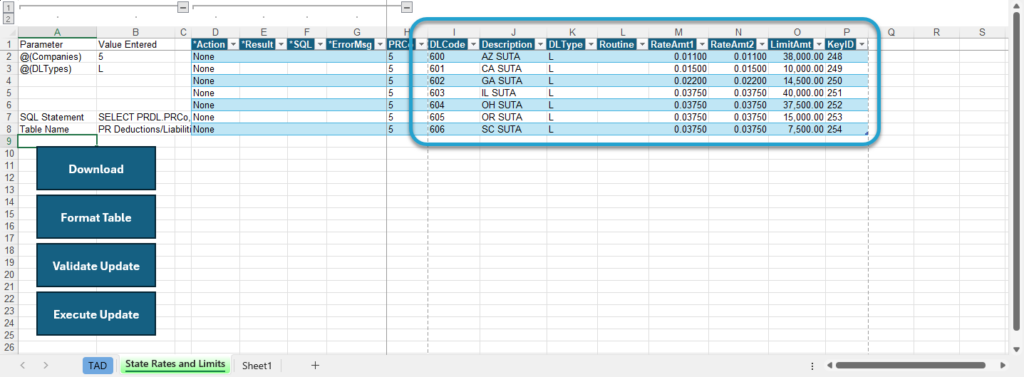Open the DLType column filter dropdown

coord(590,44)
